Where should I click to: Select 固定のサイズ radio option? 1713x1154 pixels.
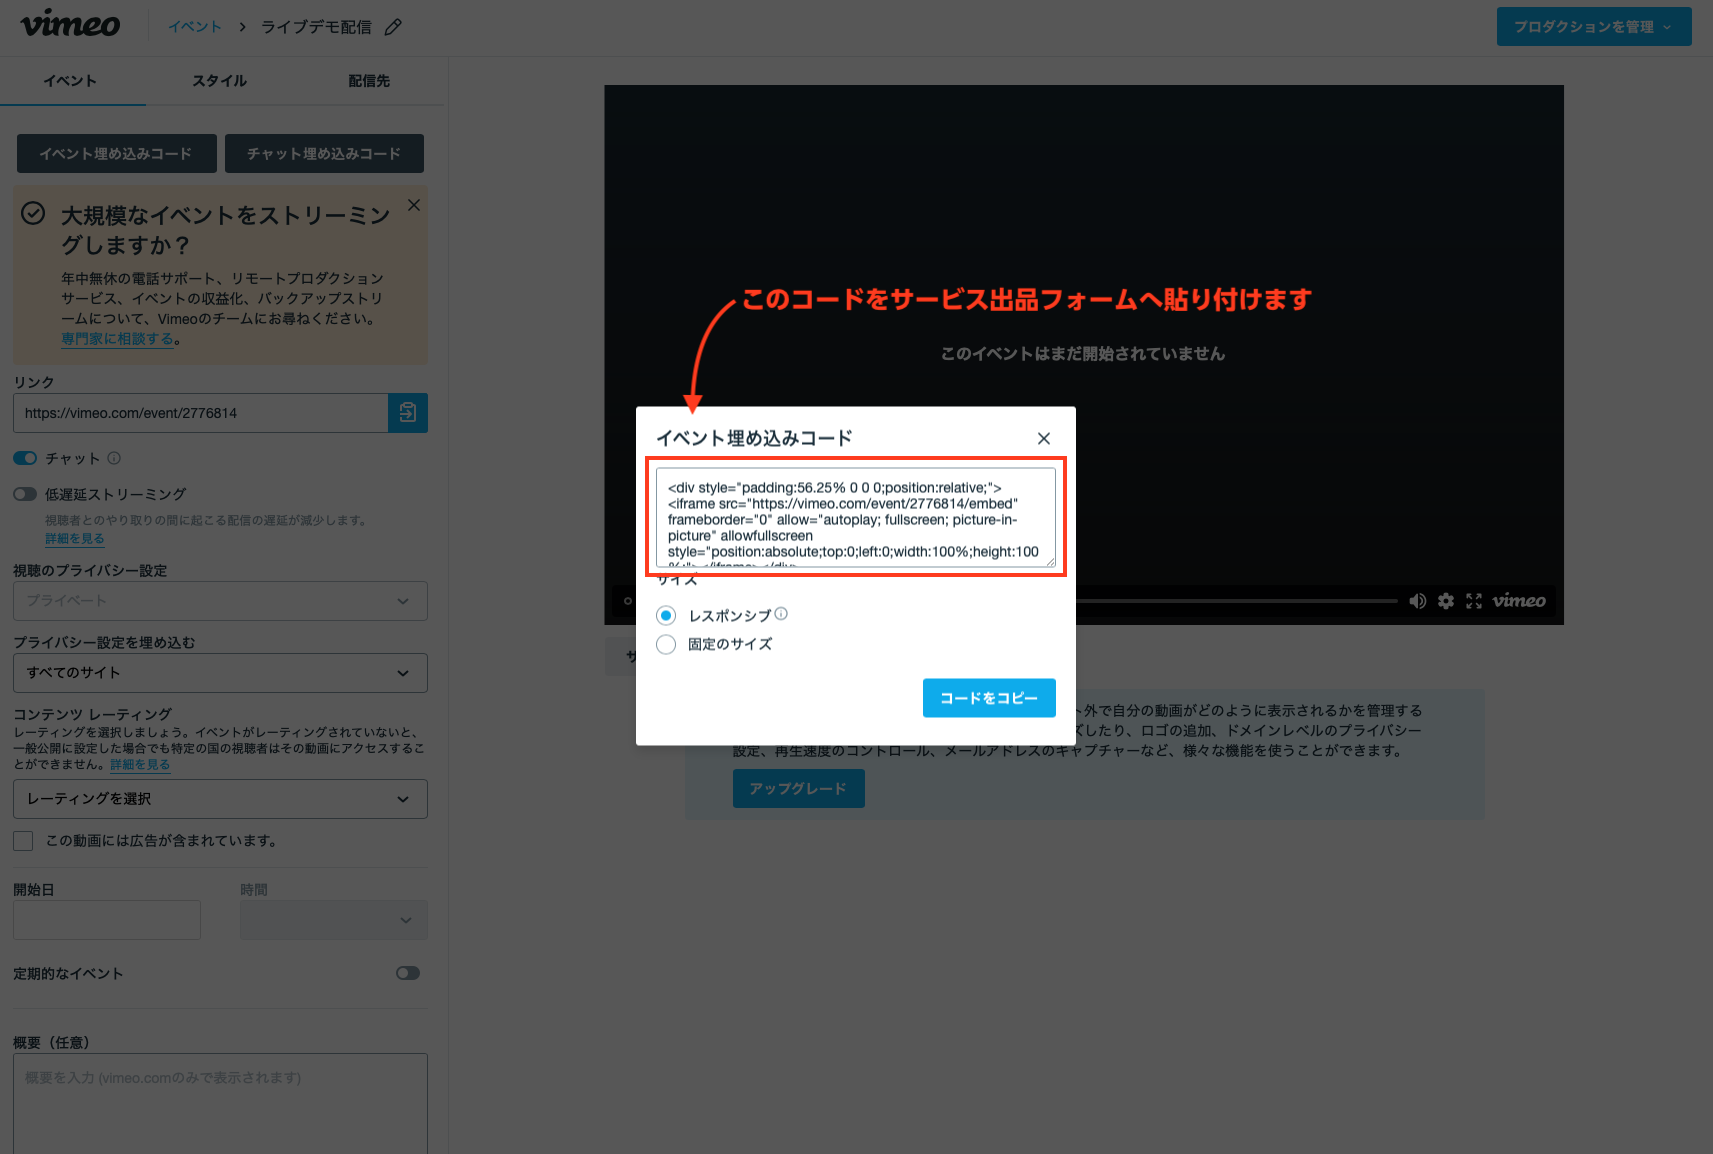coord(666,645)
